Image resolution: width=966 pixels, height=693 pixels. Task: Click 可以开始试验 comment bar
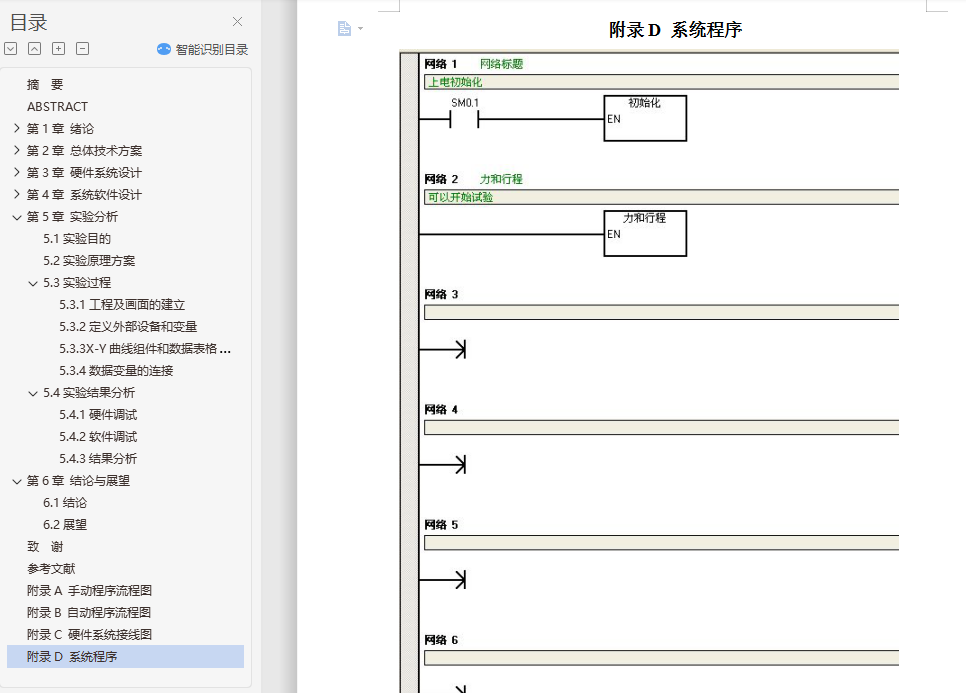661,197
